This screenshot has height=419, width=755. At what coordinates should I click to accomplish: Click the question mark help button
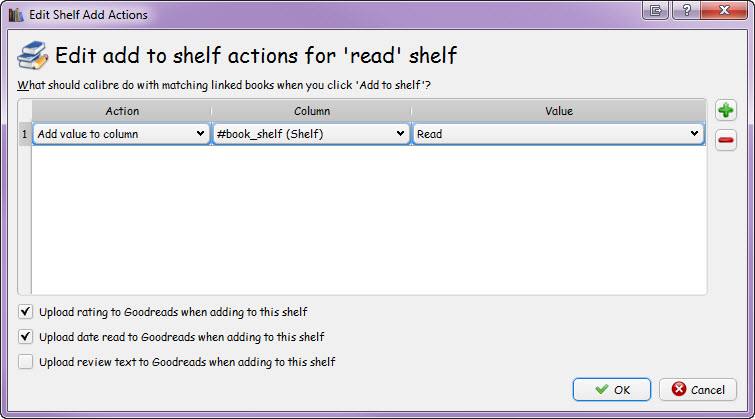[x=686, y=12]
